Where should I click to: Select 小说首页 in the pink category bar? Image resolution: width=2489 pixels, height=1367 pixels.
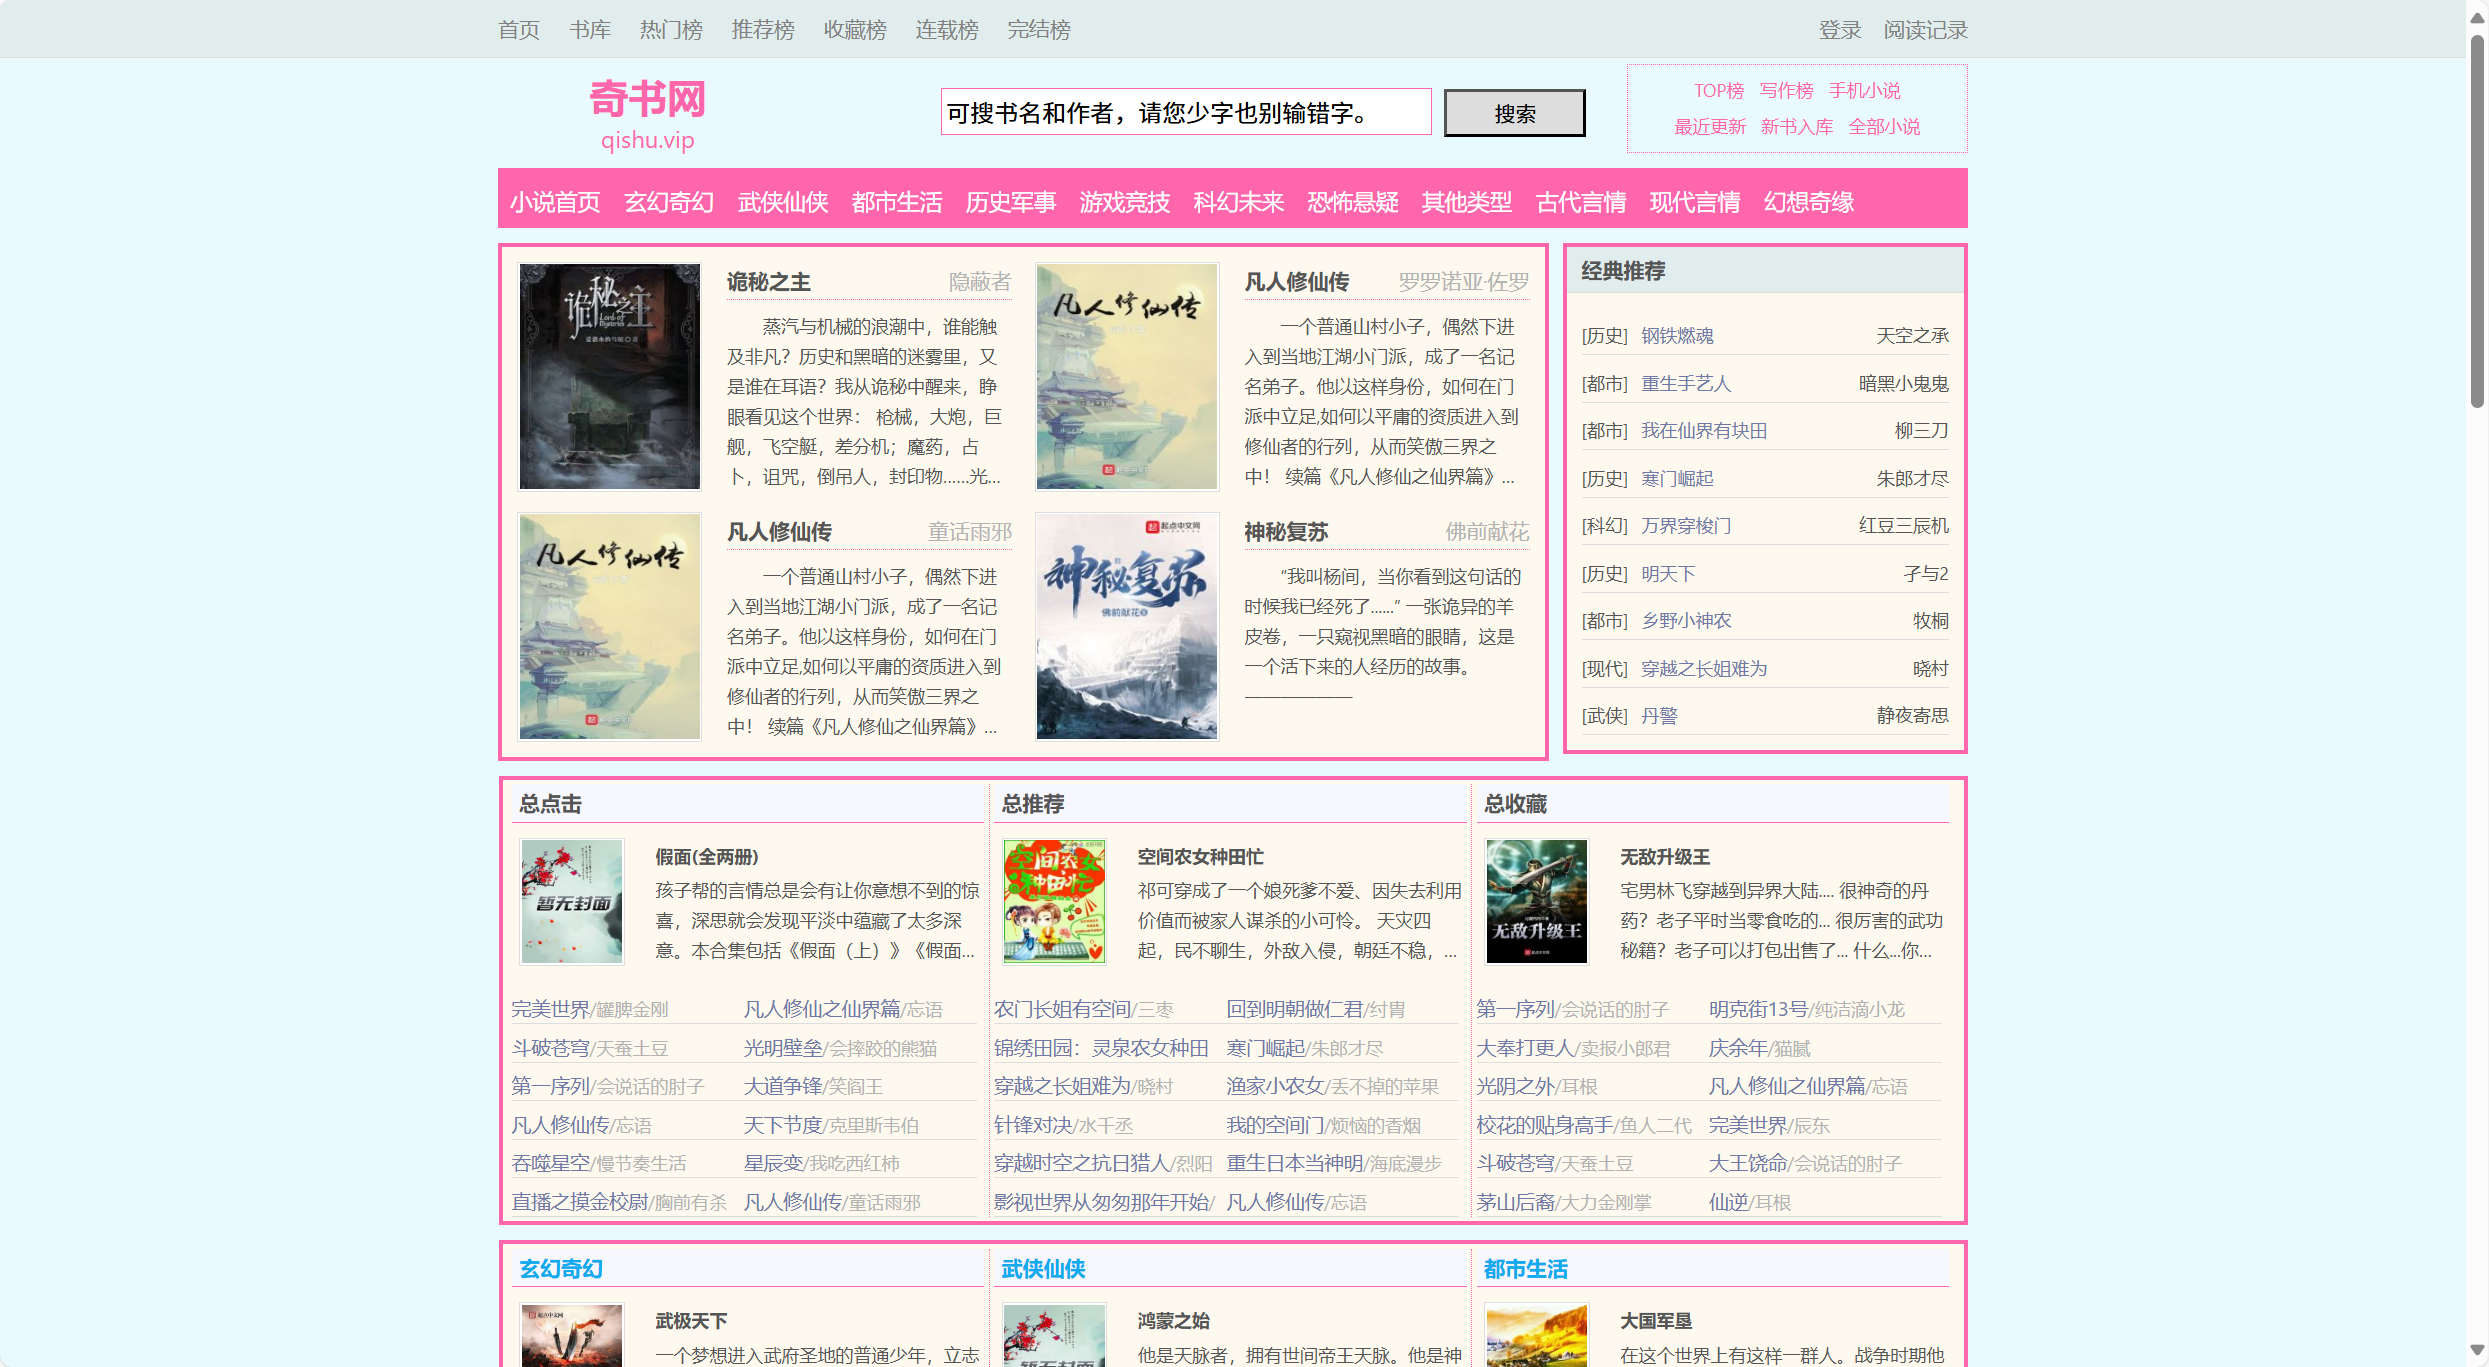click(555, 202)
